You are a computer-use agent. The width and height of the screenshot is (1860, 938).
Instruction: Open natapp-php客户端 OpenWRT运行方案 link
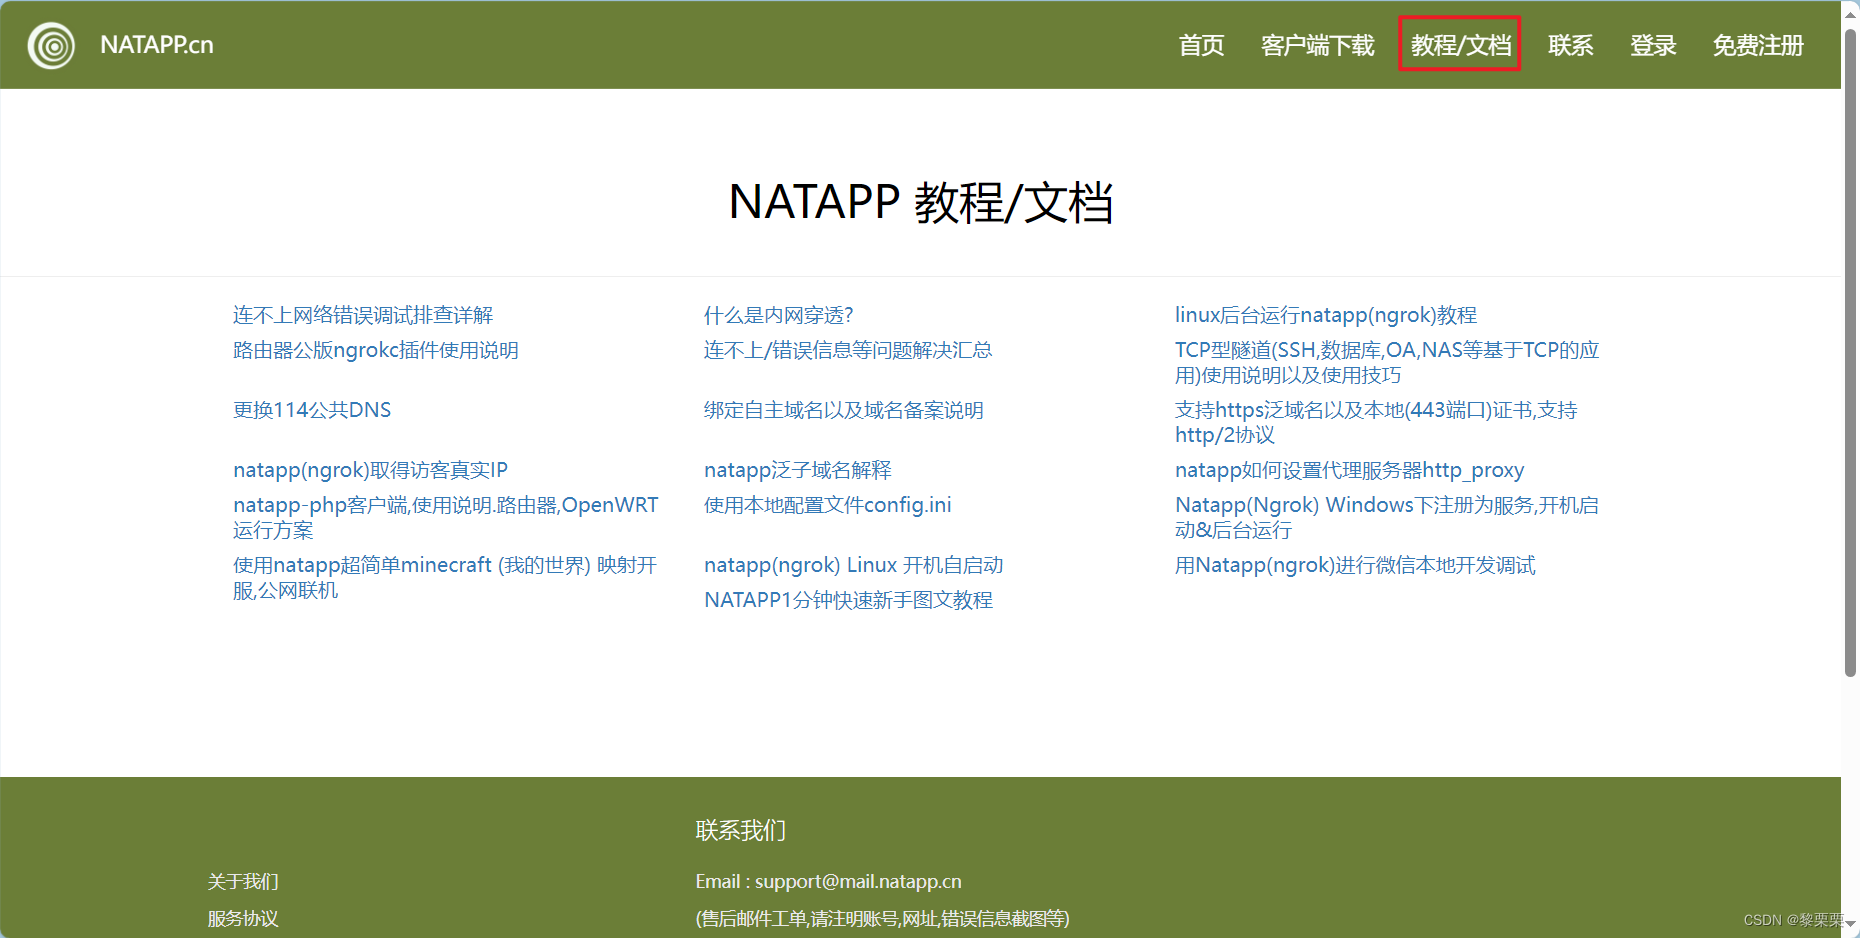446,517
